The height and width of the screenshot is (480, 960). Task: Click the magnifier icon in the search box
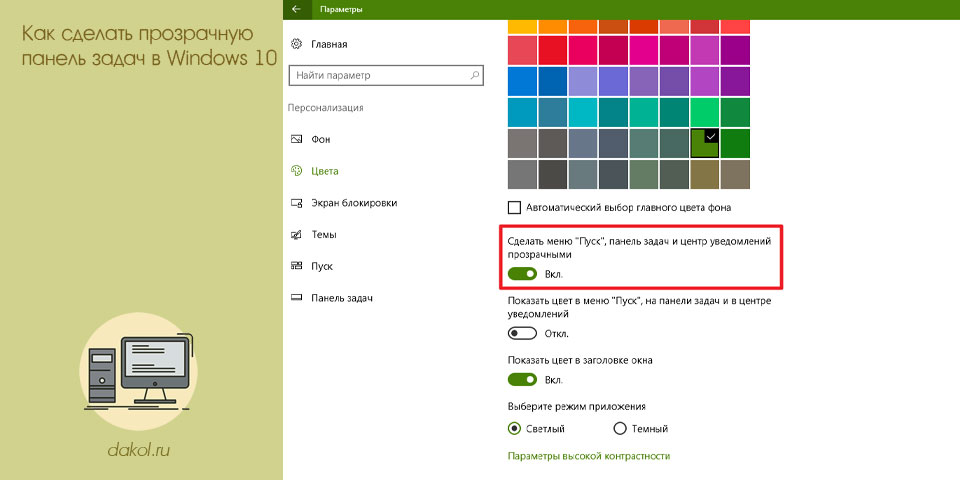click(x=474, y=76)
